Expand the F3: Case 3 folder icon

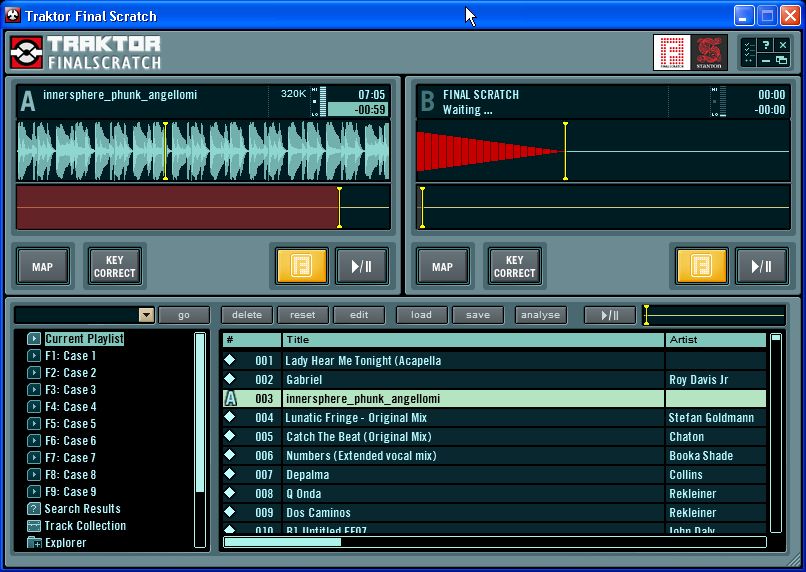click(x=34, y=390)
